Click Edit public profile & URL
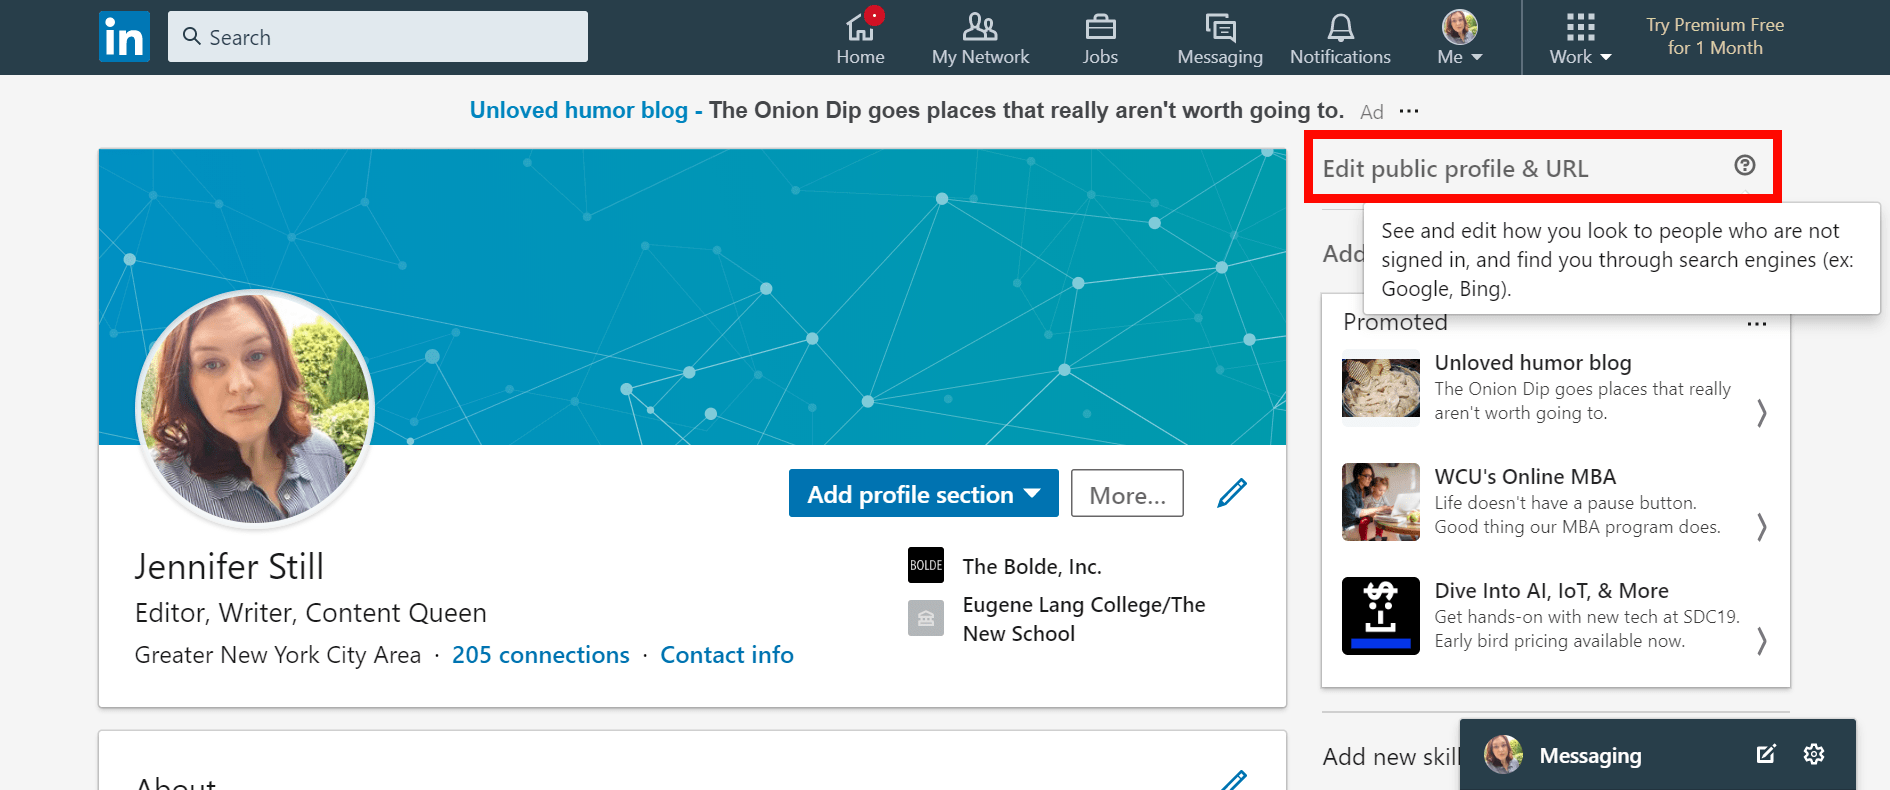The height and width of the screenshot is (790, 1890). click(1455, 169)
